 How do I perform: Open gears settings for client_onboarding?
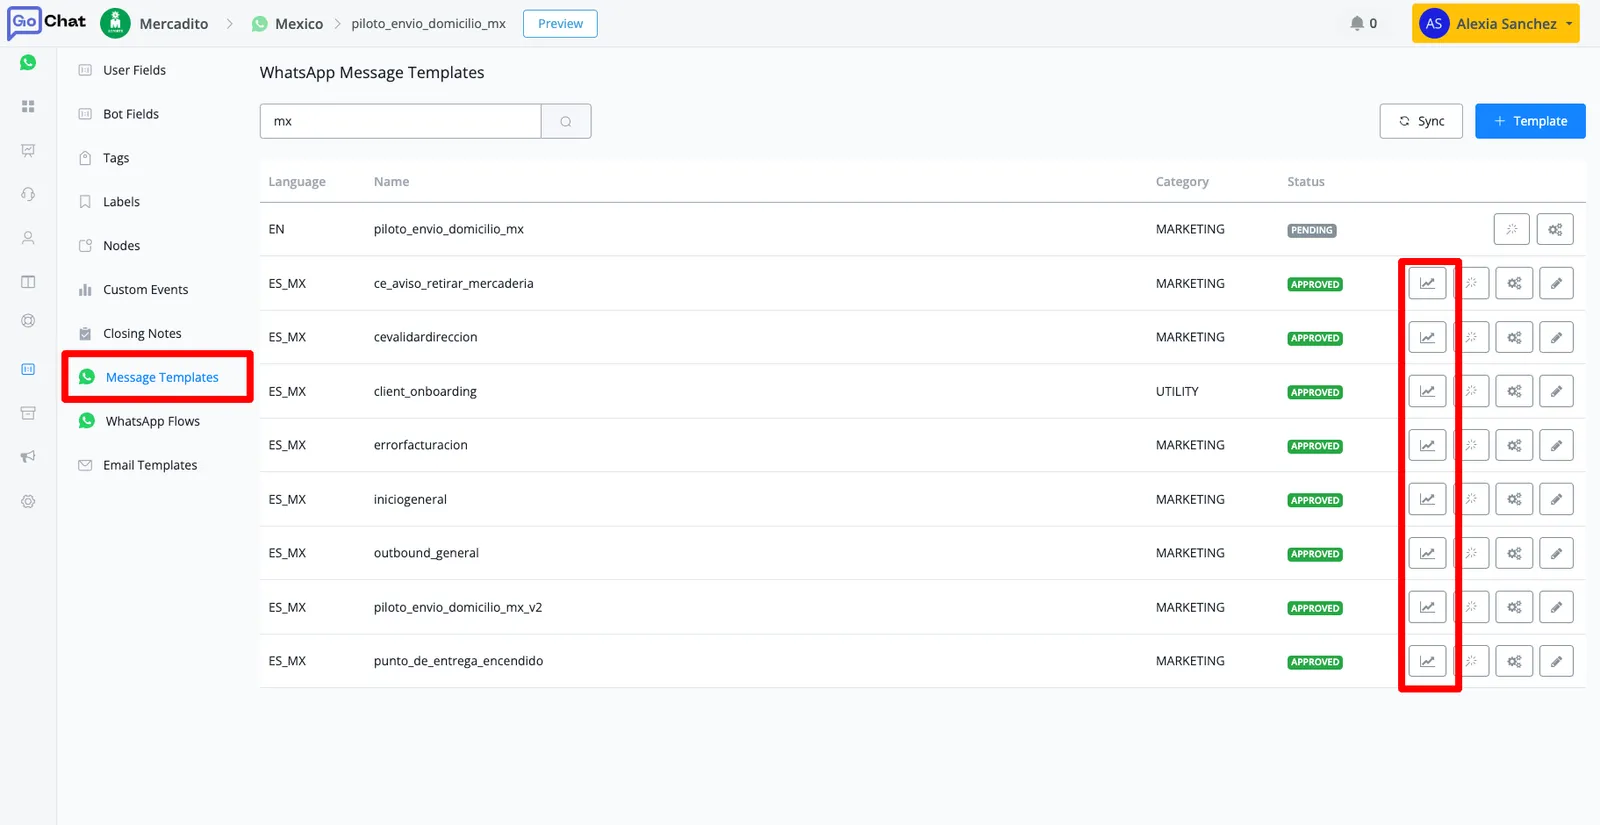[x=1514, y=391]
